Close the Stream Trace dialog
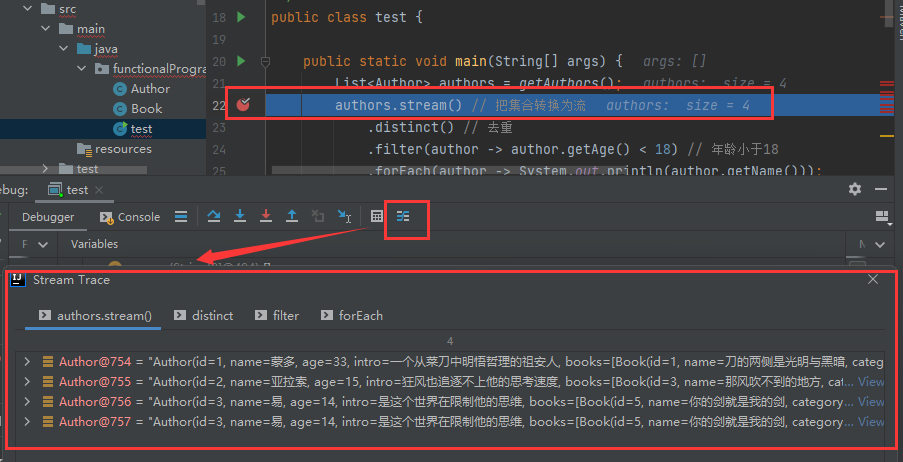 (x=873, y=279)
